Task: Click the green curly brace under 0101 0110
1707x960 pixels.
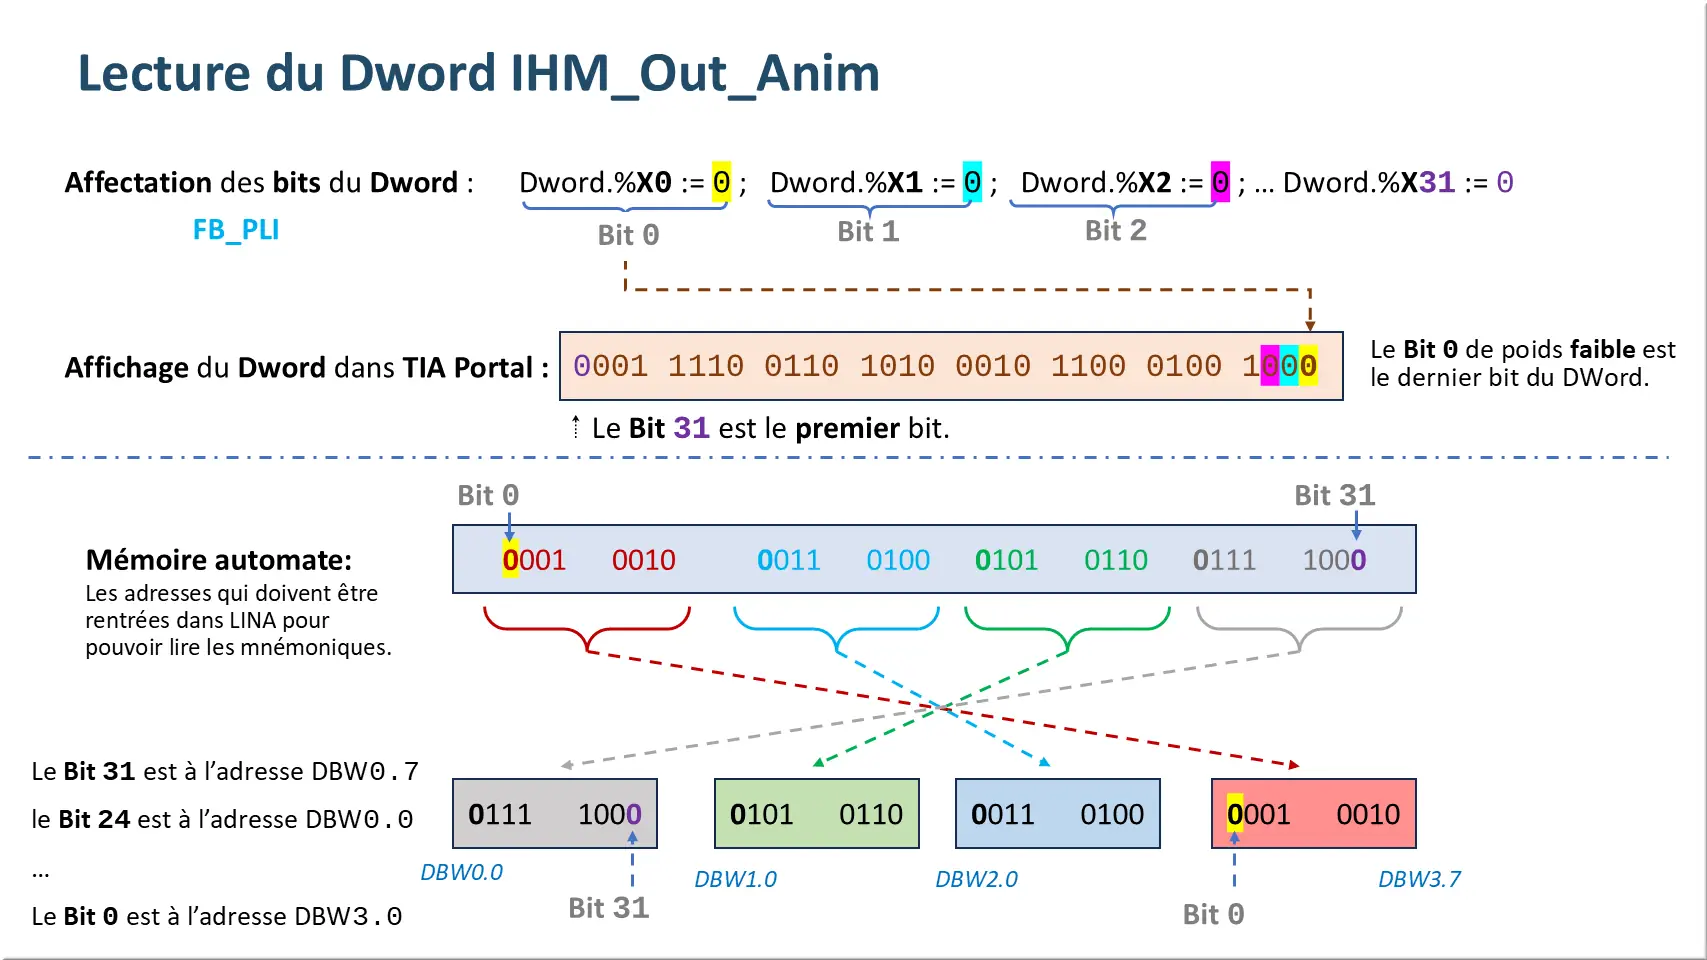Action: pyautogui.click(x=1067, y=631)
